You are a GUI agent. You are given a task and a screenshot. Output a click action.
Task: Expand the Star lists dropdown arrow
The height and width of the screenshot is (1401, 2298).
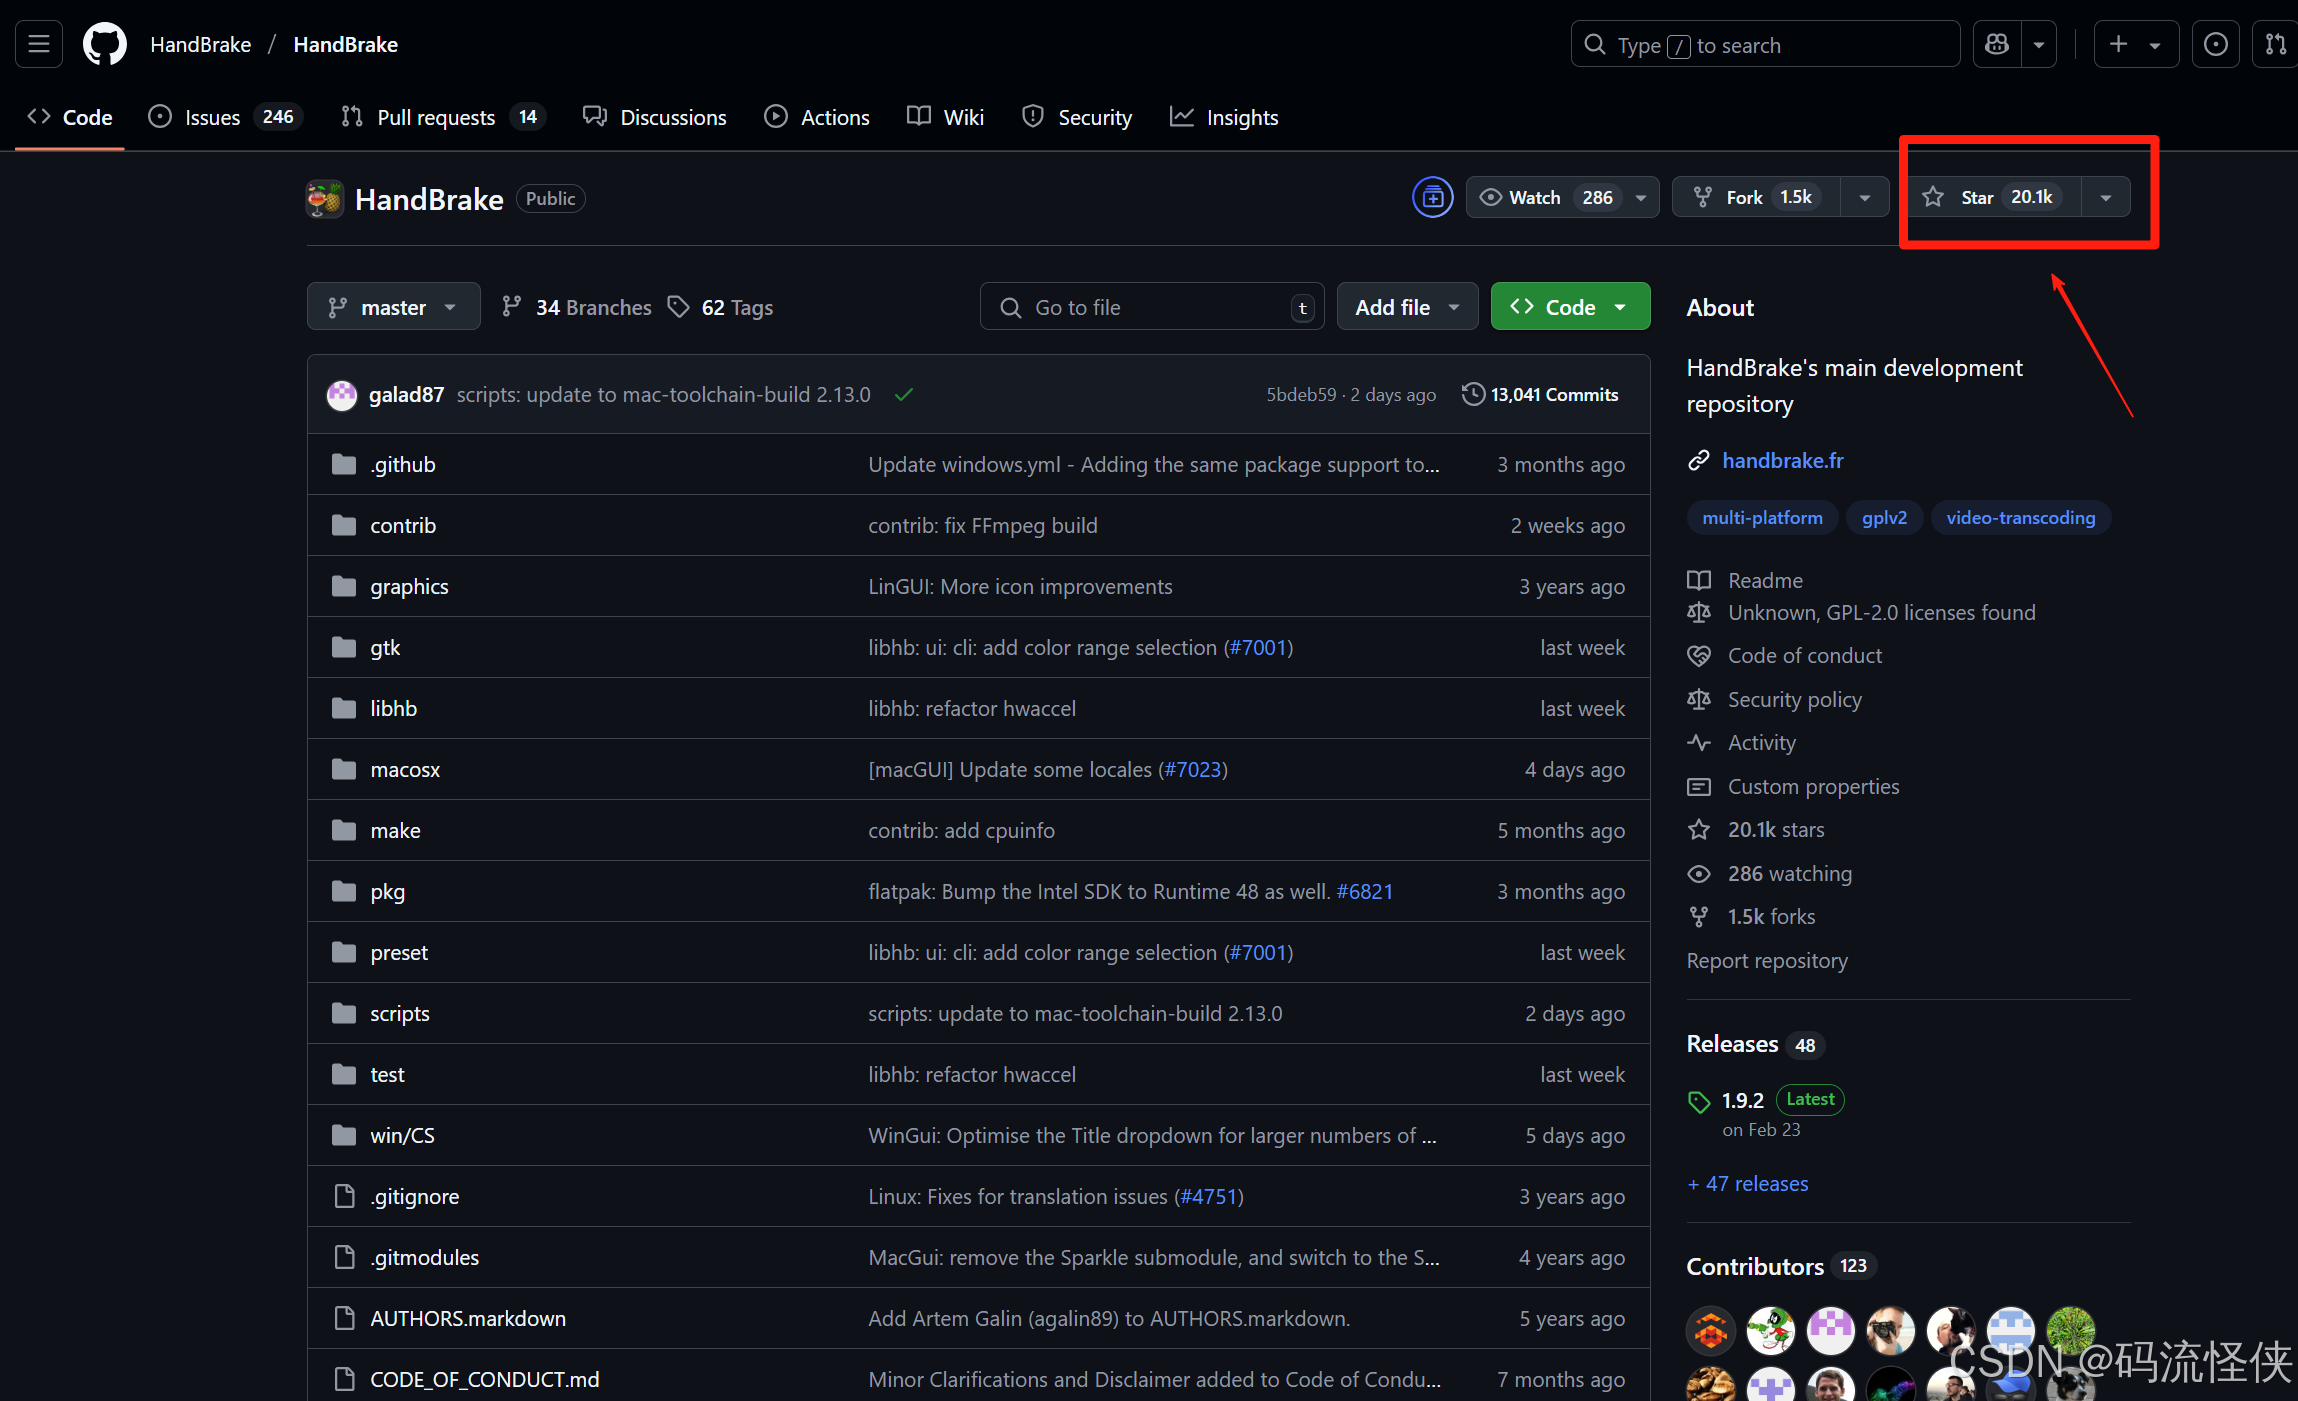click(x=2106, y=197)
